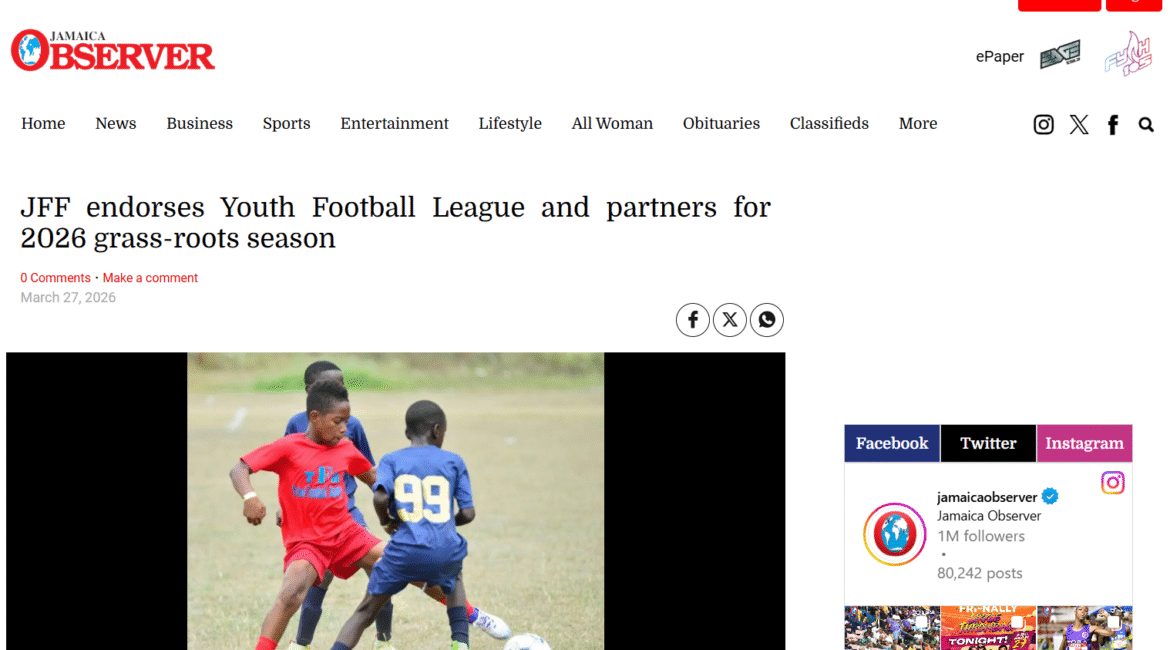Share article via round WhatsApp button

tap(766, 320)
